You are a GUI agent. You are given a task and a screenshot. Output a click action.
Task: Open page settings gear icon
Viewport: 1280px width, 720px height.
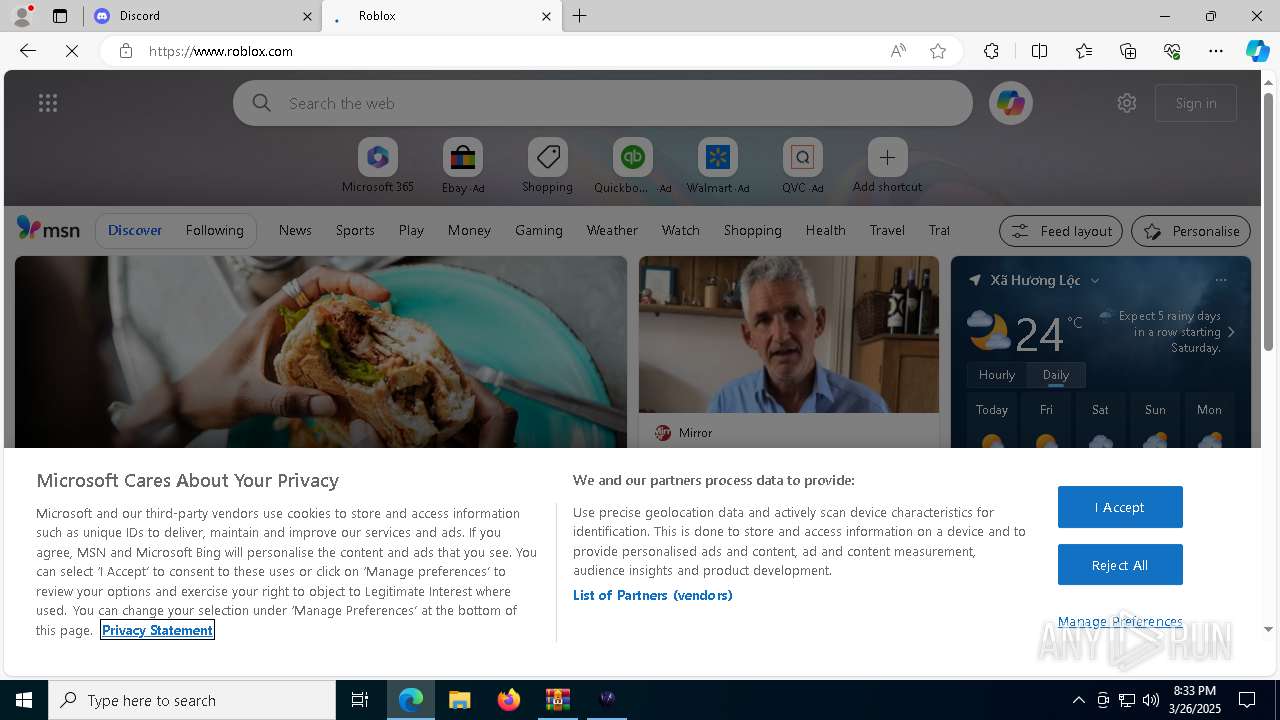[1127, 103]
